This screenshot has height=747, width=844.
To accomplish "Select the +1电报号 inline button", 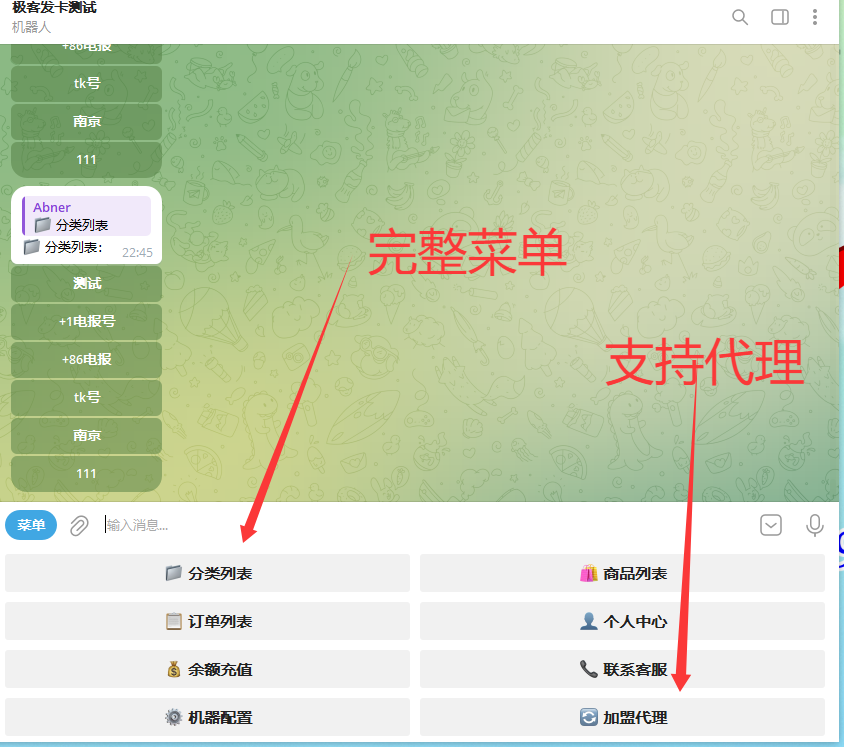I will 87,322.
